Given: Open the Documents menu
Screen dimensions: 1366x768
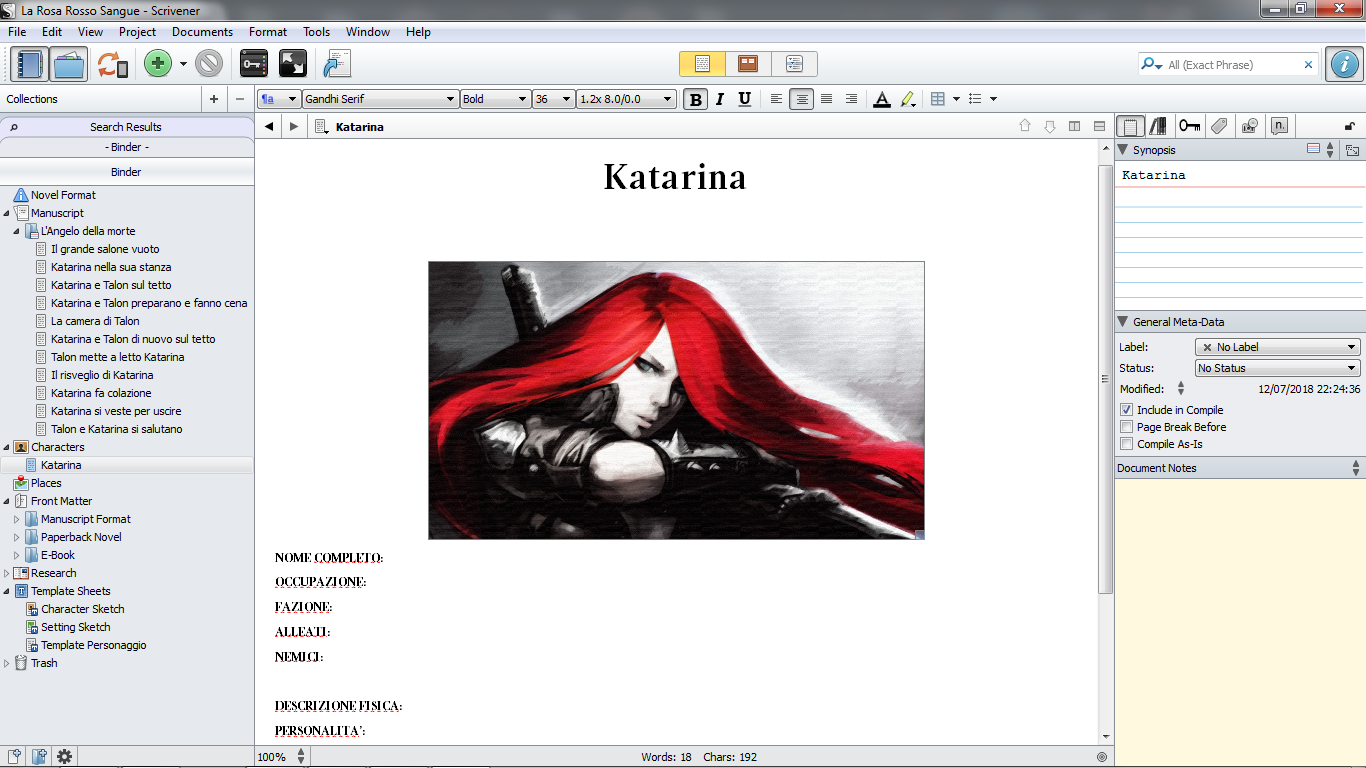Looking at the screenshot, I should click(202, 32).
